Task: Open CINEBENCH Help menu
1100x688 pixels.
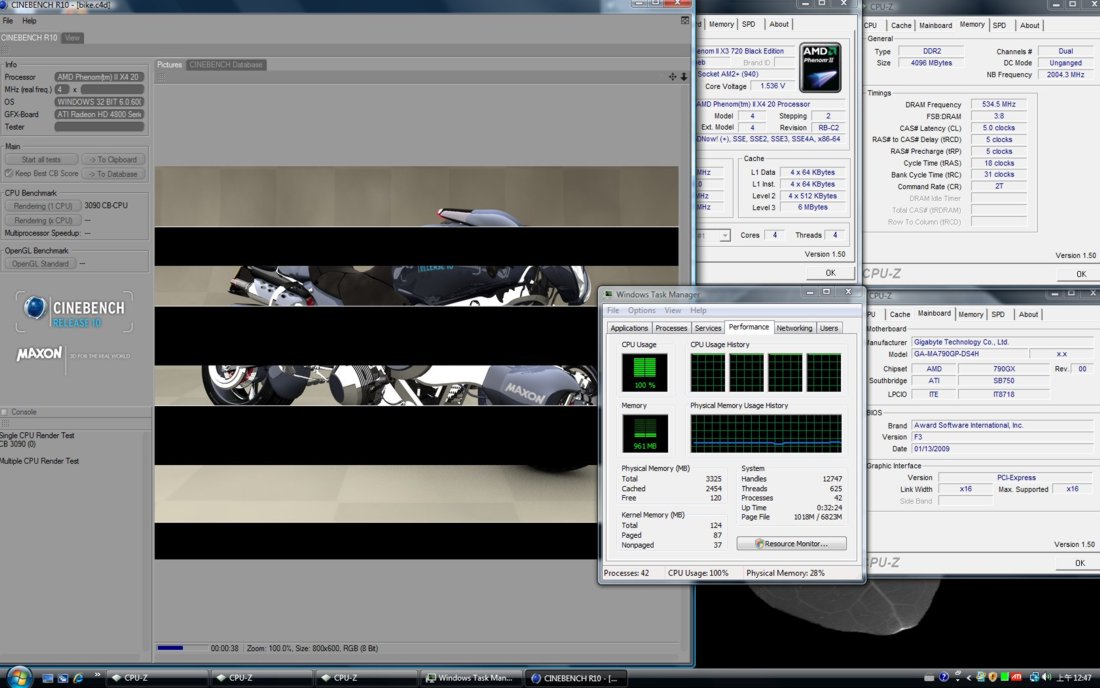Action: point(29,21)
